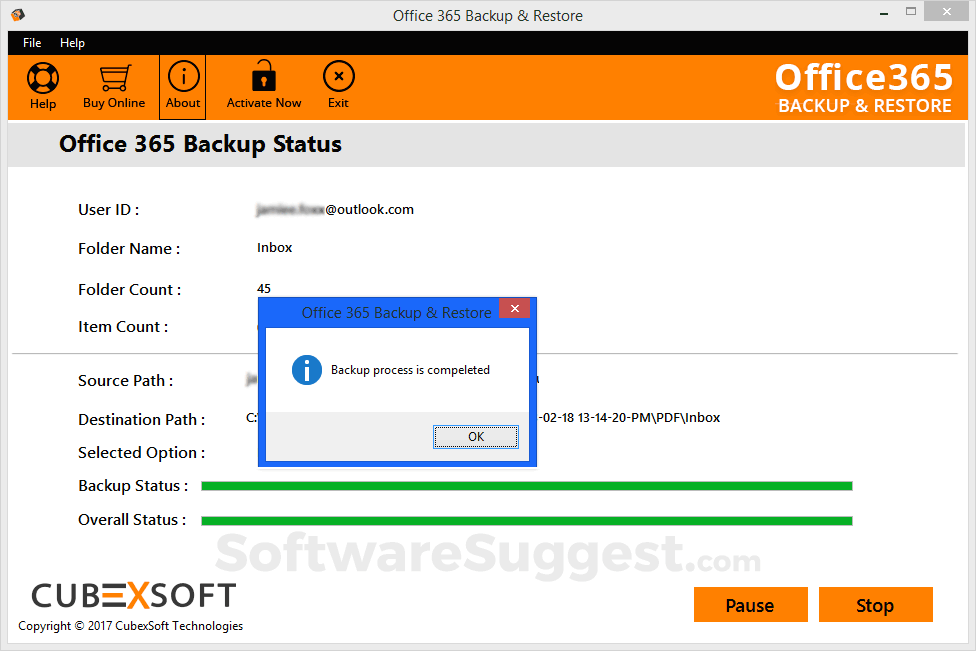Close the Backup & Restore dialog
The width and height of the screenshot is (976, 651).
514,309
